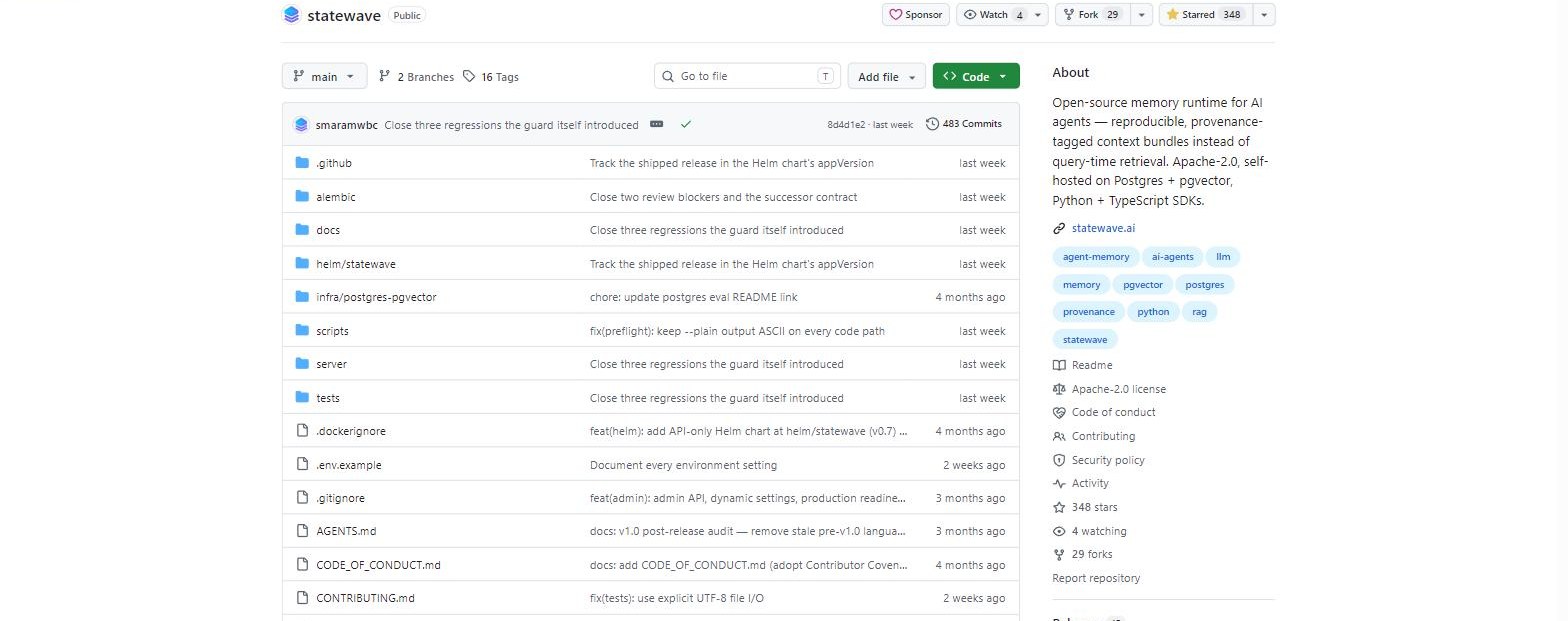Select the pgvector topic tag

pyautogui.click(x=1143, y=285)
